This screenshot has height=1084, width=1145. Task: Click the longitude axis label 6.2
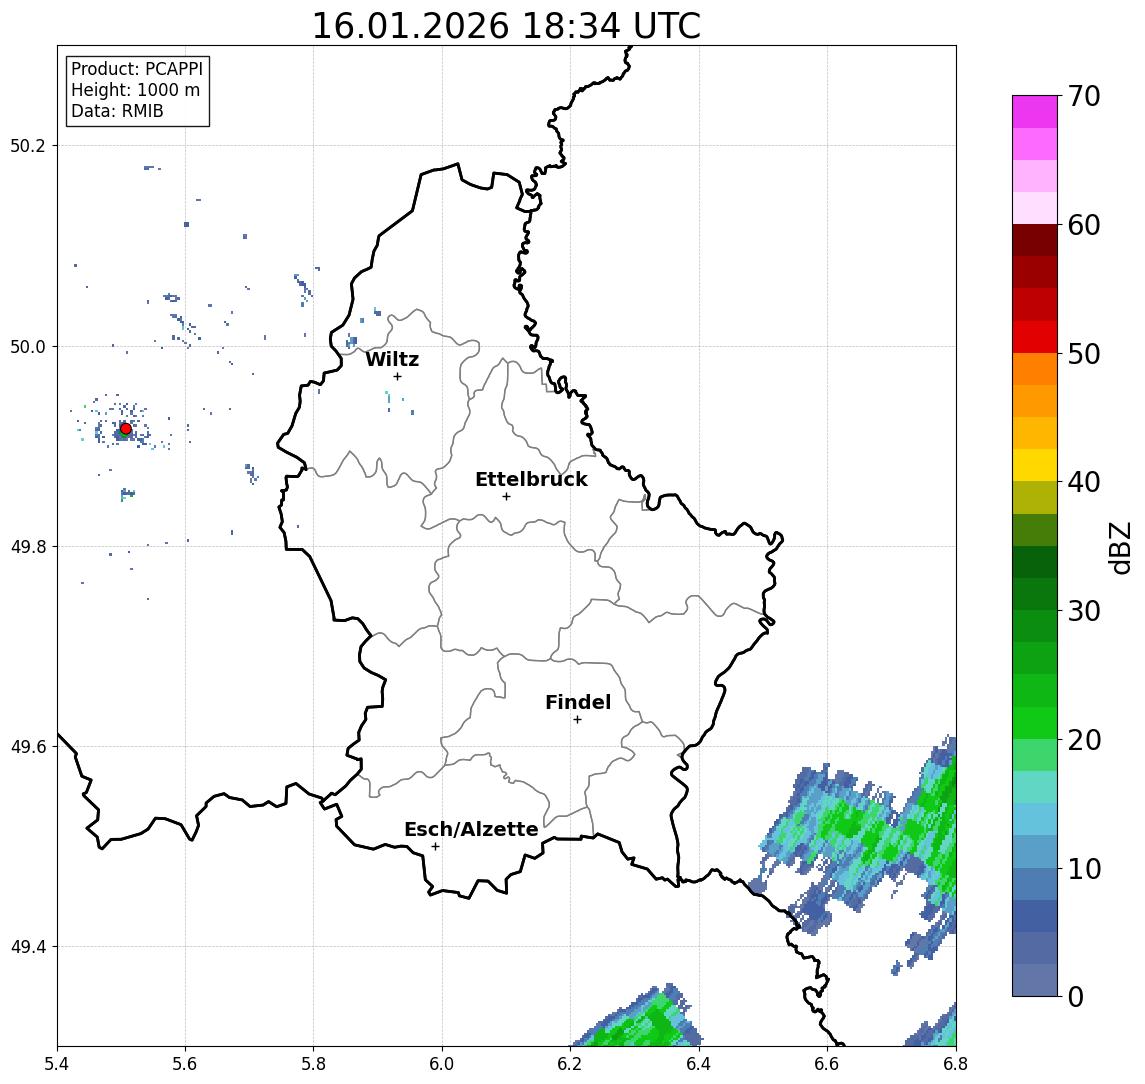coord(570,1064)
